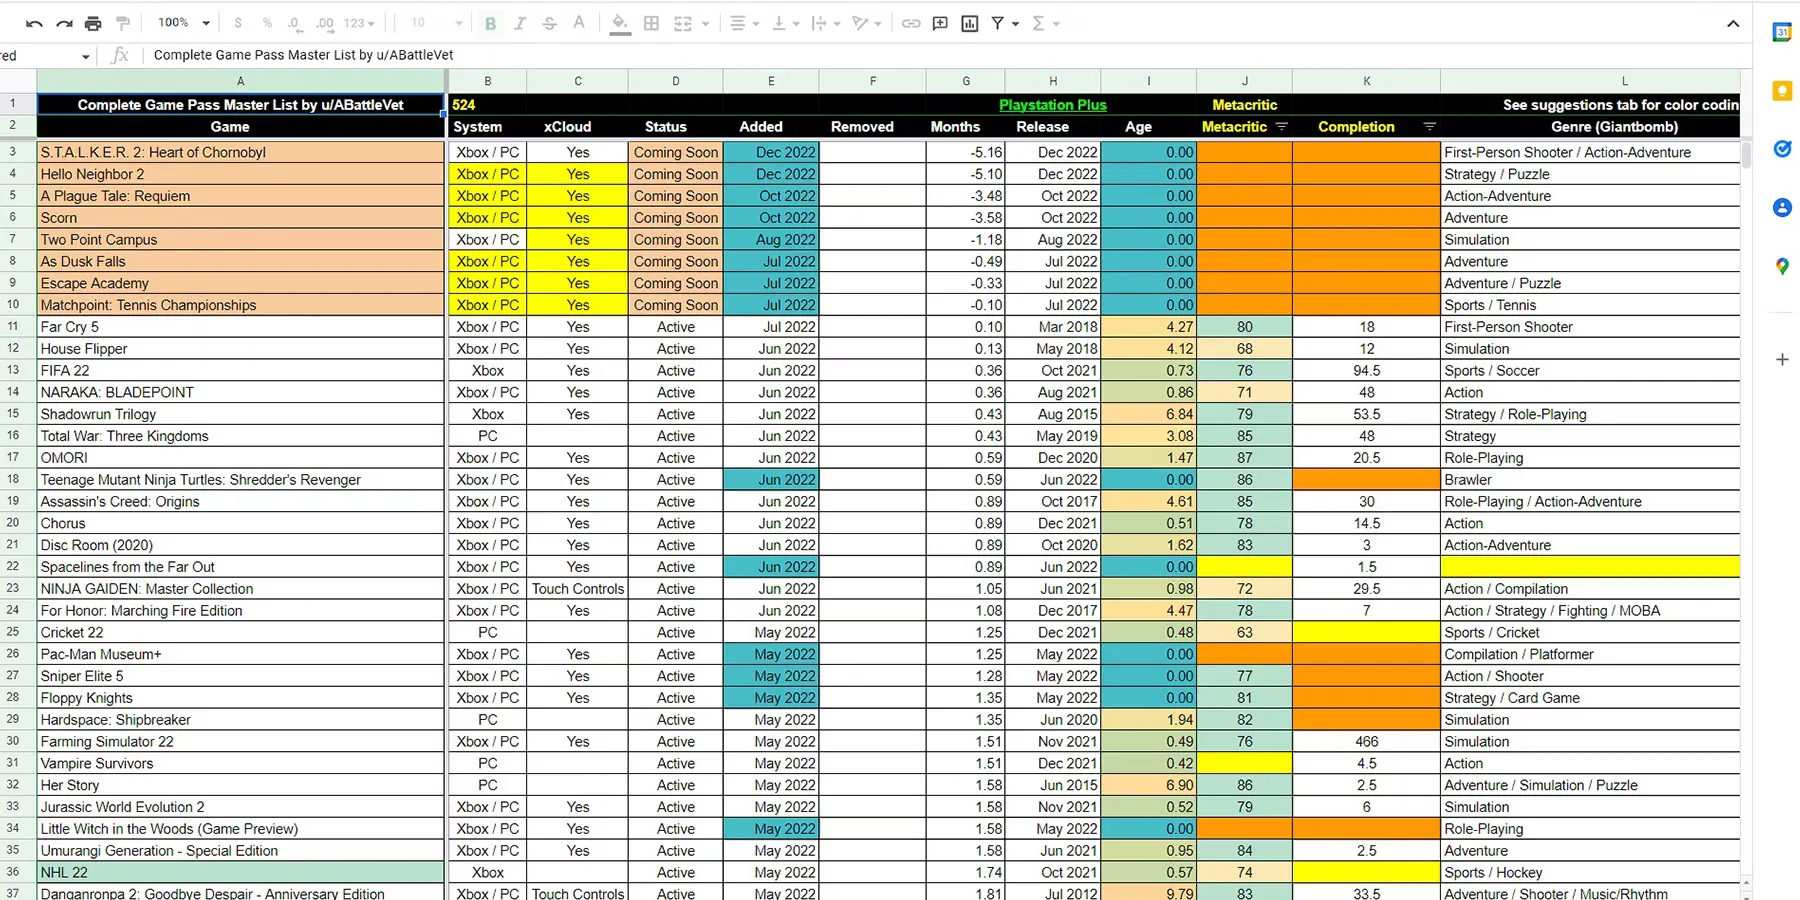Open the 100% zoom dropdown
The height and width of the screenshot is (900, 1800).
[184, 23]
